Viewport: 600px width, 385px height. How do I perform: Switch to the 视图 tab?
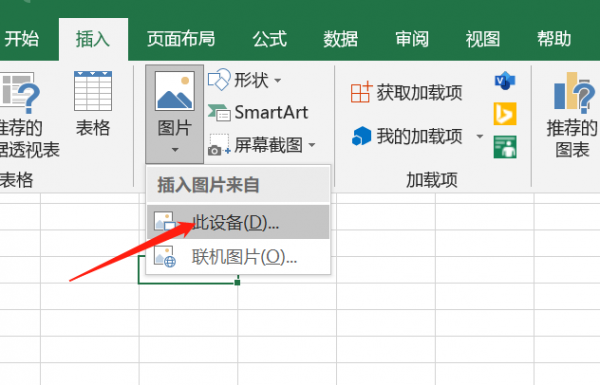pos(483,39)
